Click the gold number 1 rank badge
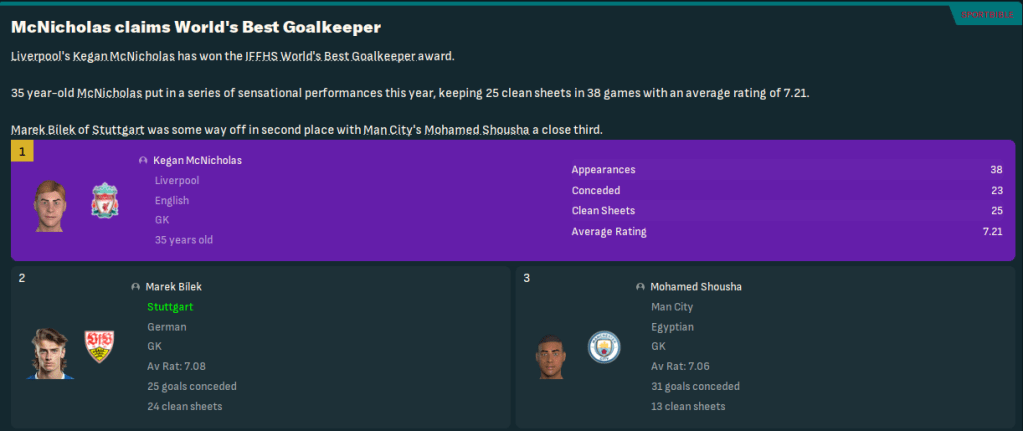Viewport: 1023px width, 431px height. pyautogui.click(x=22, y=151)
